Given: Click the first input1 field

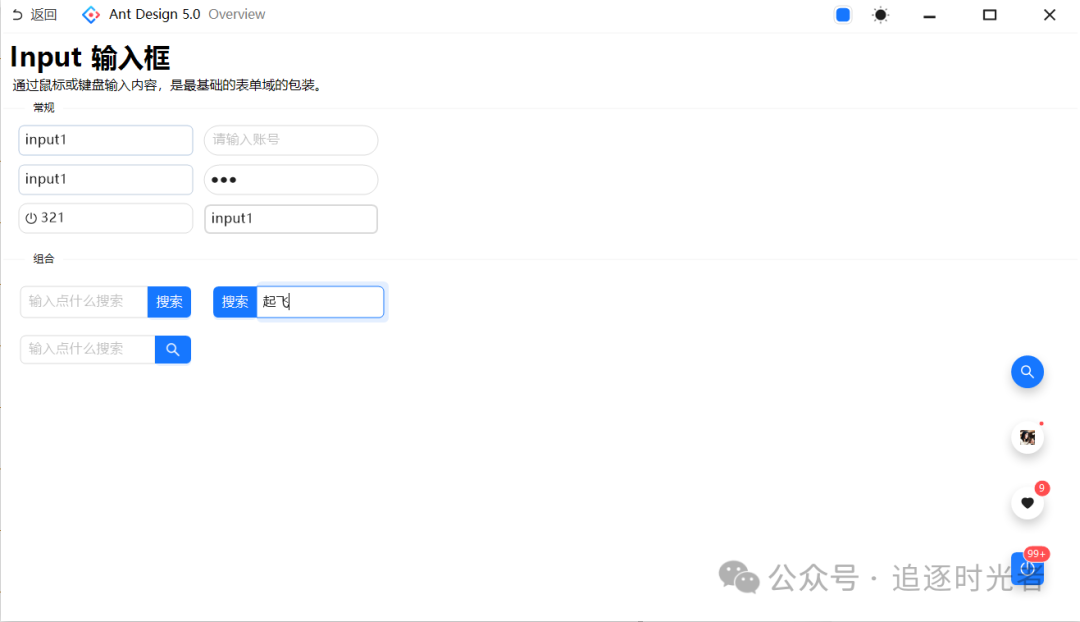Looking at the screenshot, I should pyautogui.click(x=105, y=140).
